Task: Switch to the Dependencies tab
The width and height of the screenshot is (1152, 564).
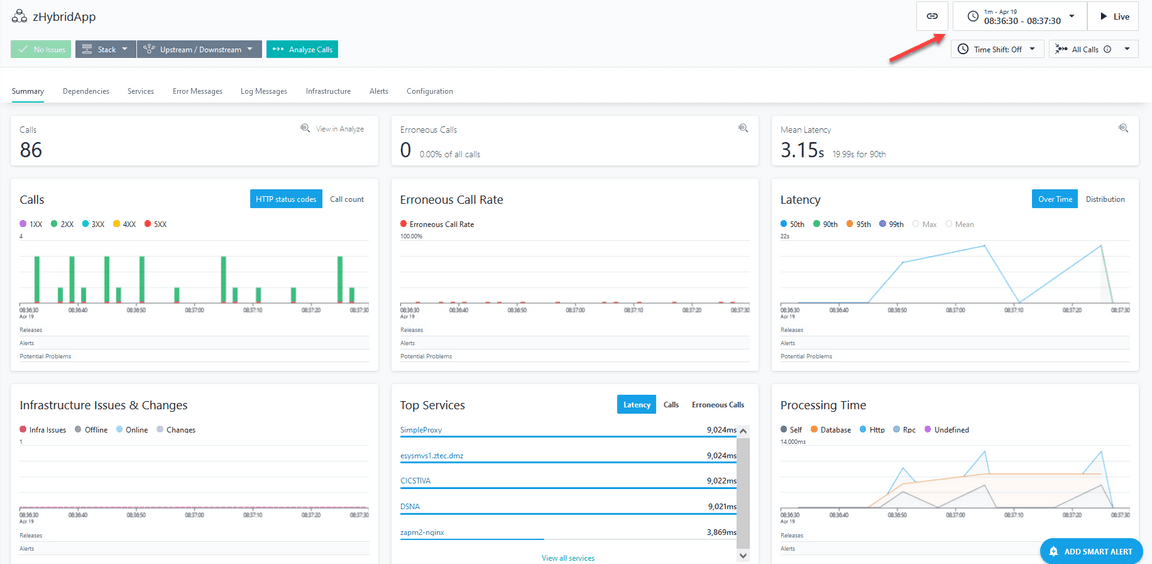Action: pyautogui.click(x=86, y=91)
